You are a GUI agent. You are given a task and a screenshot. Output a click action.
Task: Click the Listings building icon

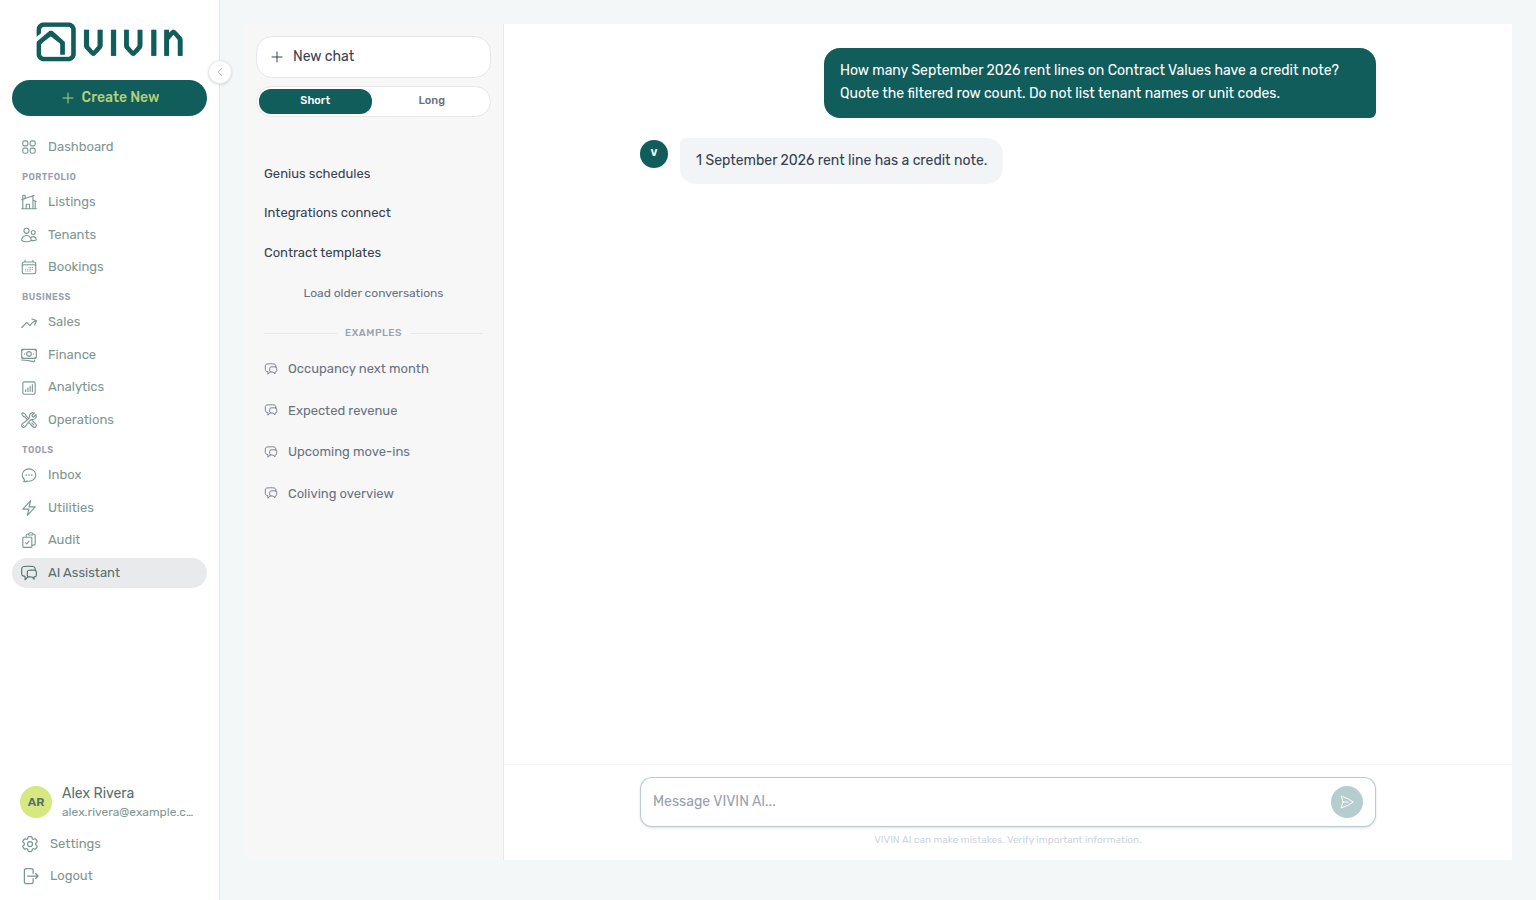coord(29,202)
